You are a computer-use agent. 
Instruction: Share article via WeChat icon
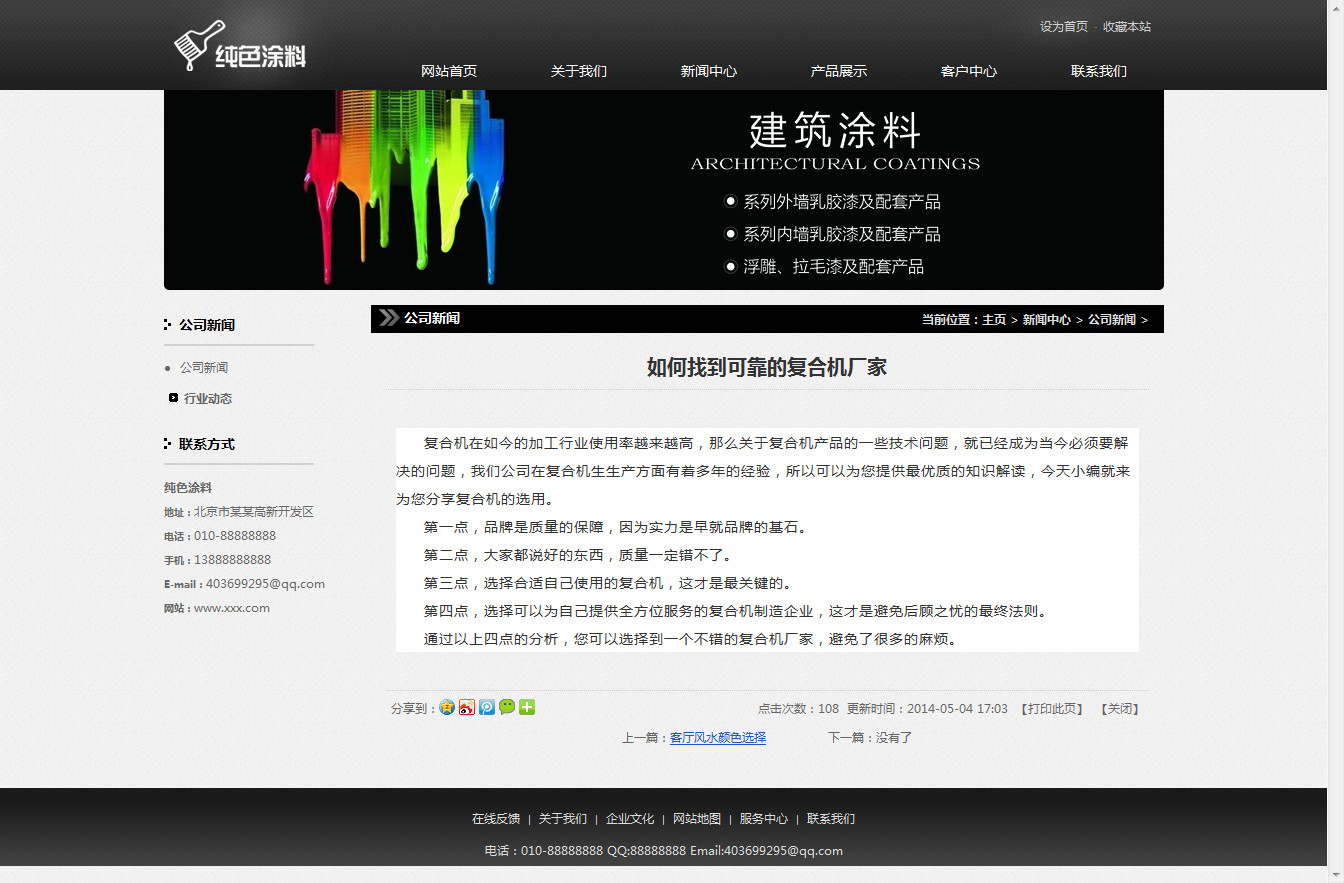507,707
